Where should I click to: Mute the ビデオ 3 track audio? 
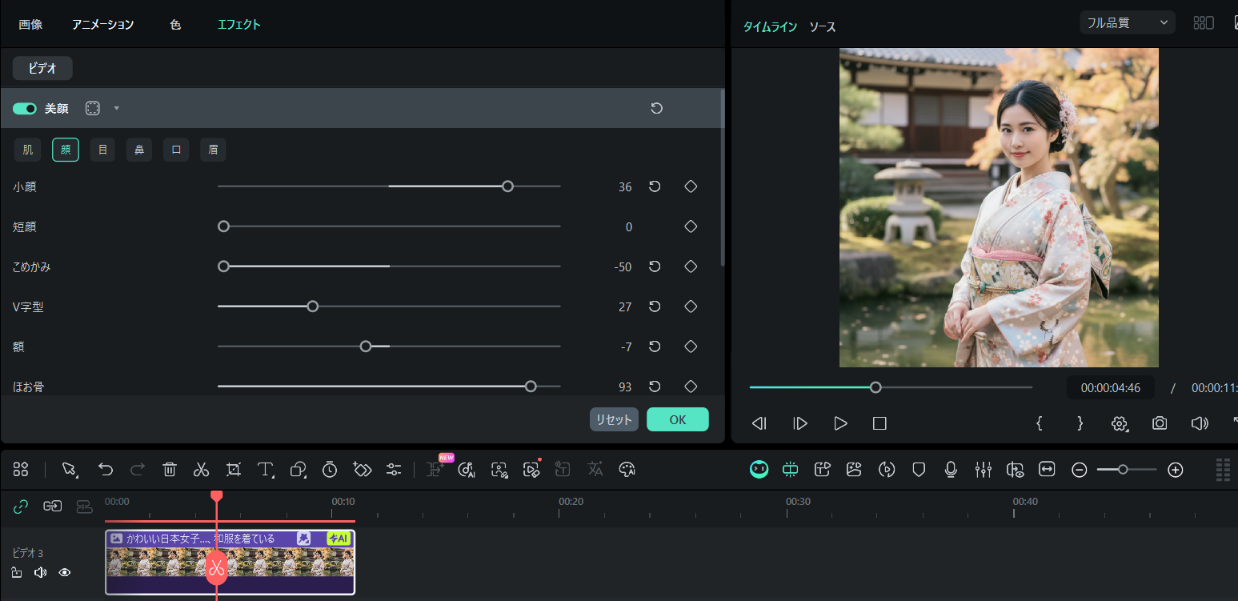point(41,573)
